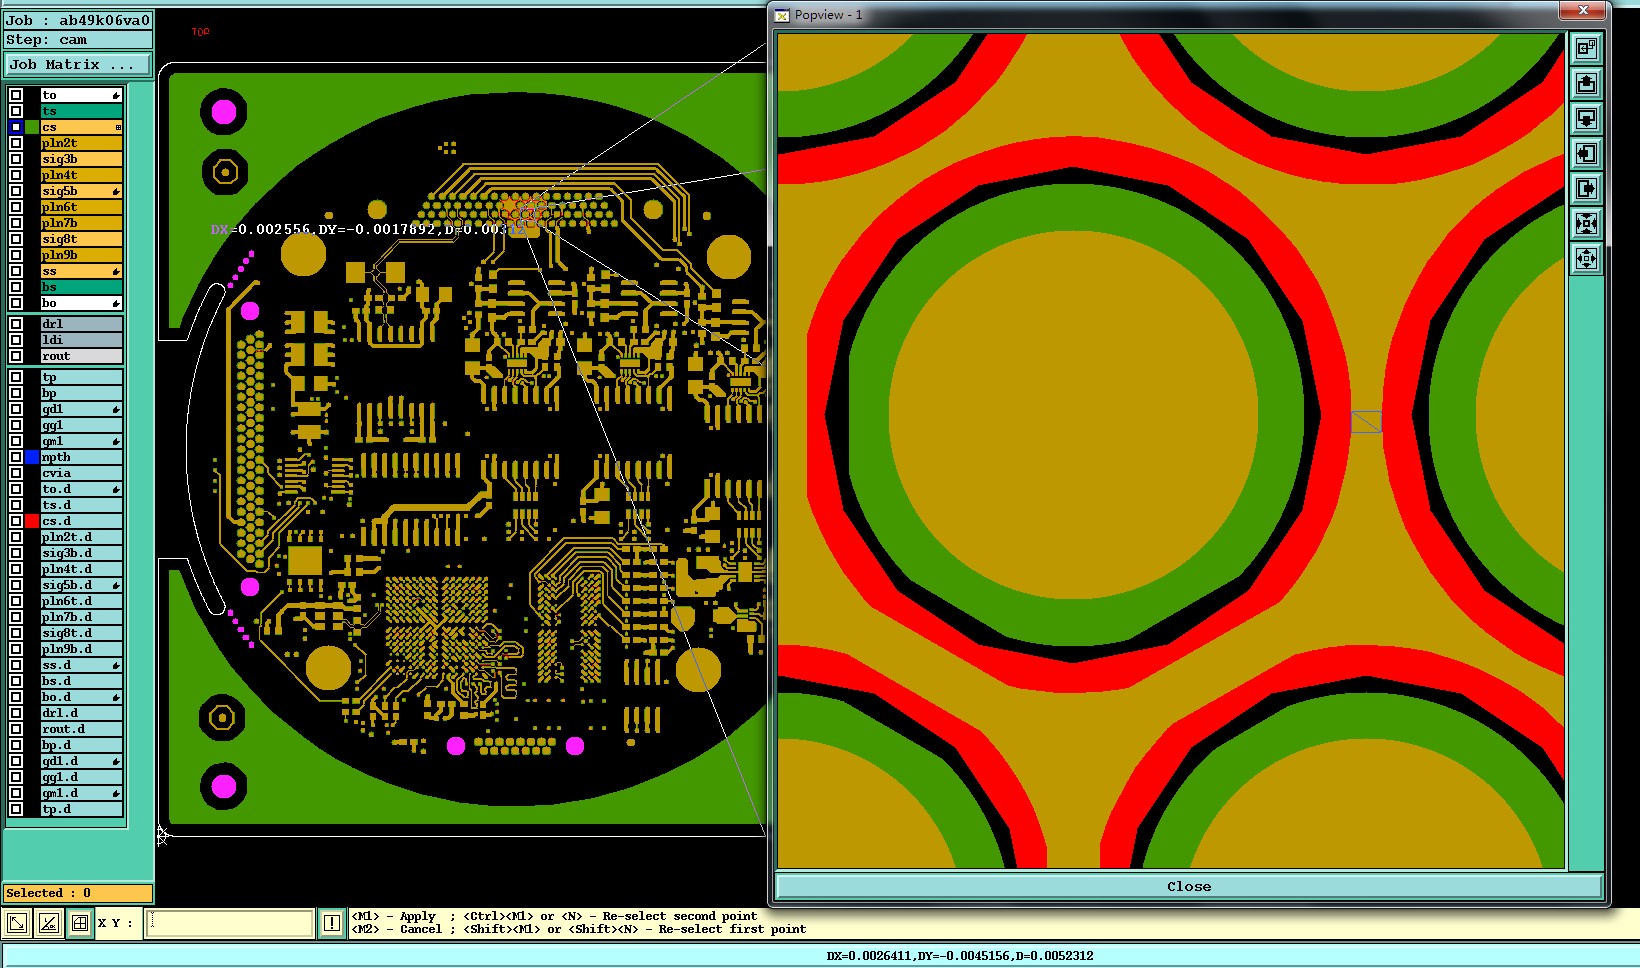
Task: Click the Job: ab49k06va0 label
Action: (78, 20)
